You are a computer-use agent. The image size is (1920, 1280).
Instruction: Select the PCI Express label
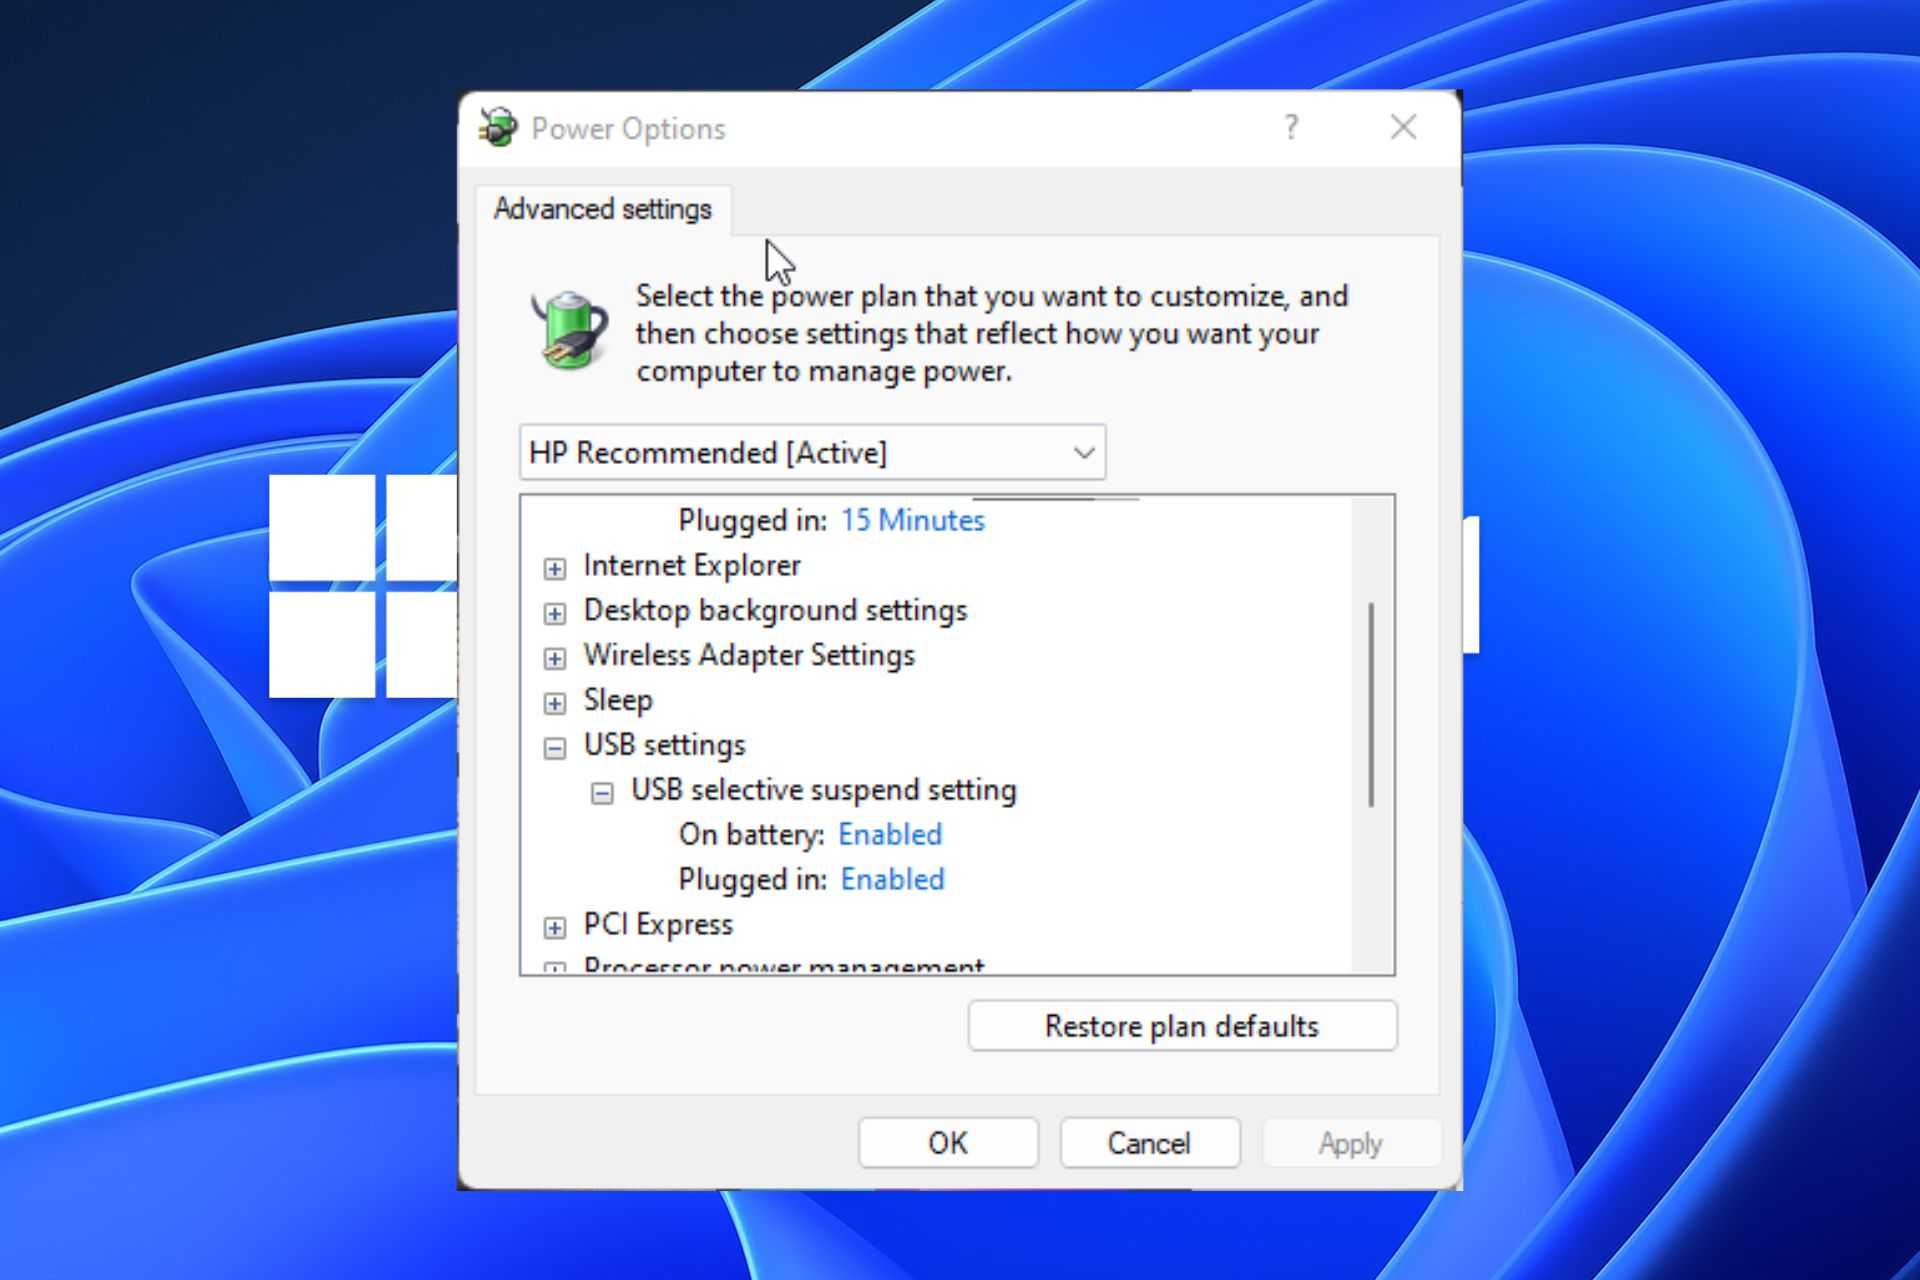[x=658, y=924]
